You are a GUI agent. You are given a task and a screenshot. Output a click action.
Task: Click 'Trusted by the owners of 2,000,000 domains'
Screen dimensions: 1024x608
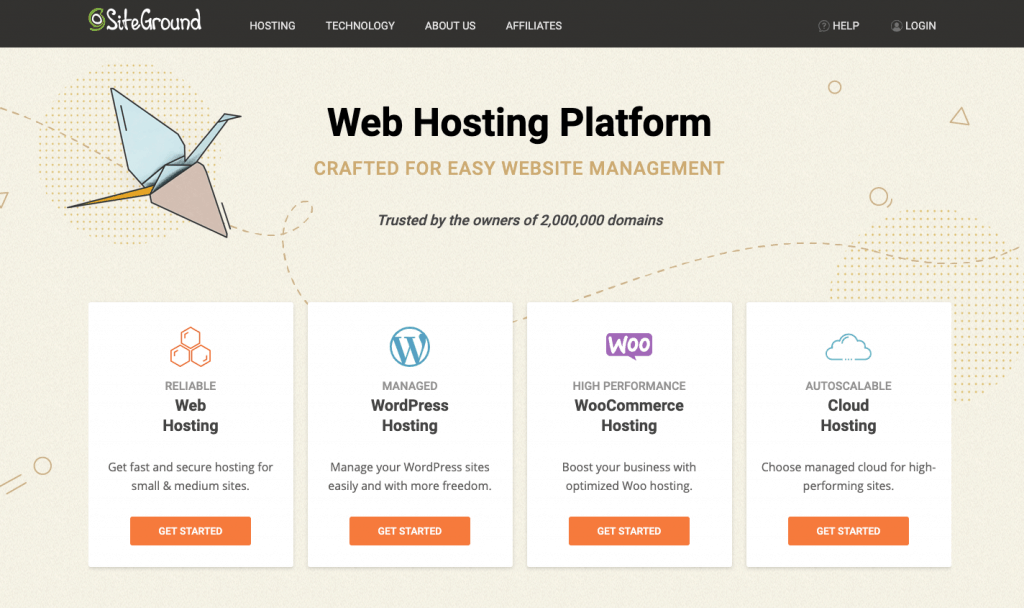520,221
